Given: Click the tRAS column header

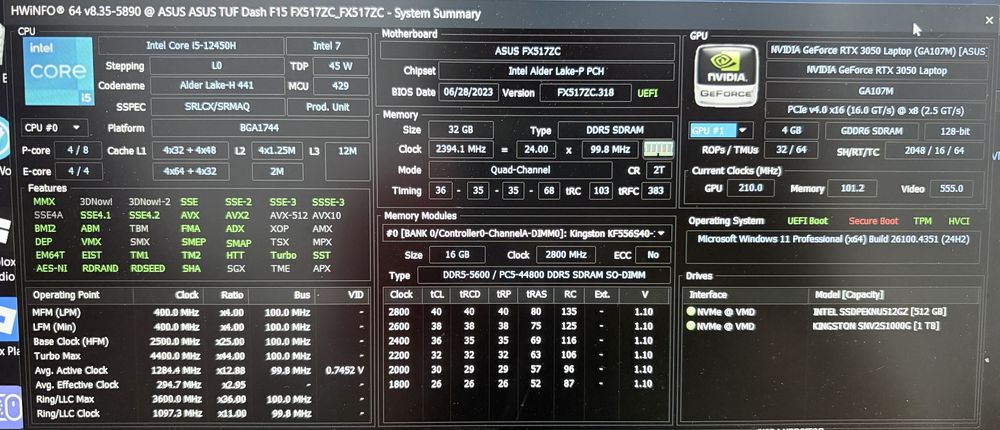Looking at the screenshot, I should [534, 295].
